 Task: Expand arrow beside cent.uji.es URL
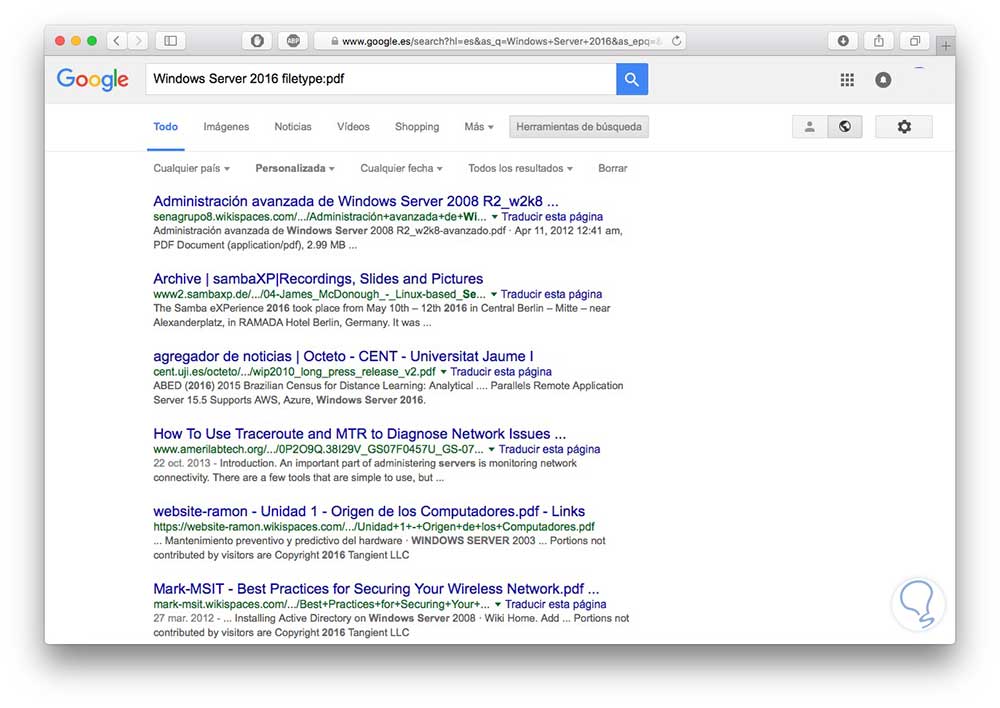[443, 372]
